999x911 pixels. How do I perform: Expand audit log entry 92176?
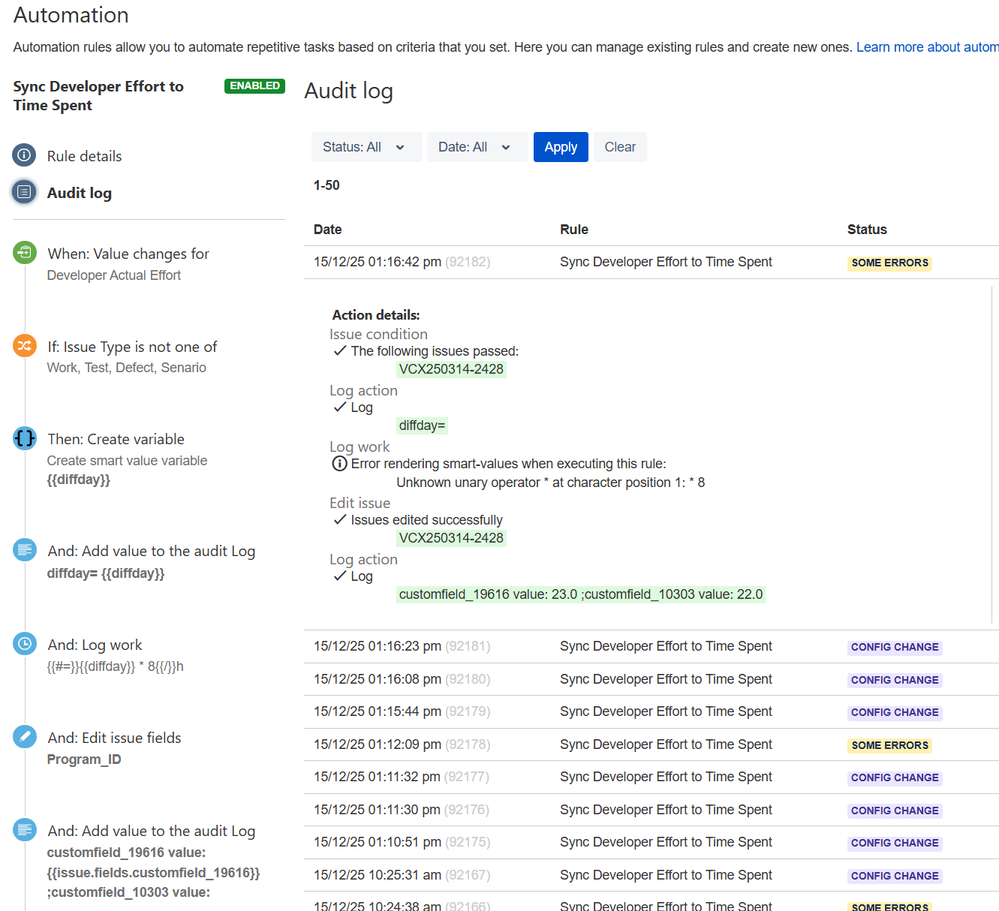(651, 810)
